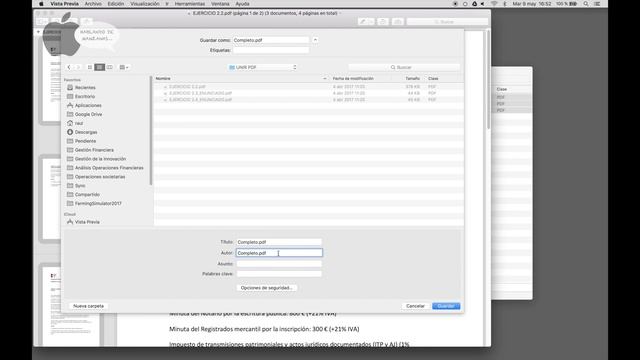Collapse the save dialog with chevron button
The width and height of the screenshot is (640, 360).
click(x=315, y=40)
